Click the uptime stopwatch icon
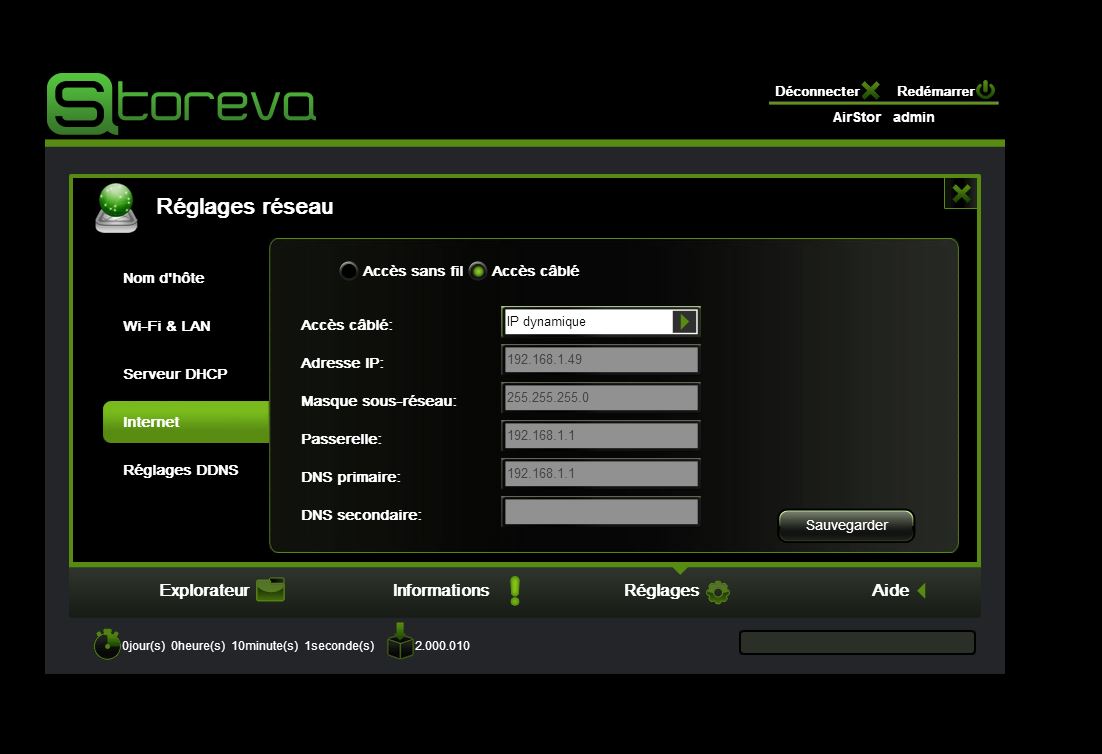The image size is (1102, 754). pyautogui.click(x=106, y=644)
